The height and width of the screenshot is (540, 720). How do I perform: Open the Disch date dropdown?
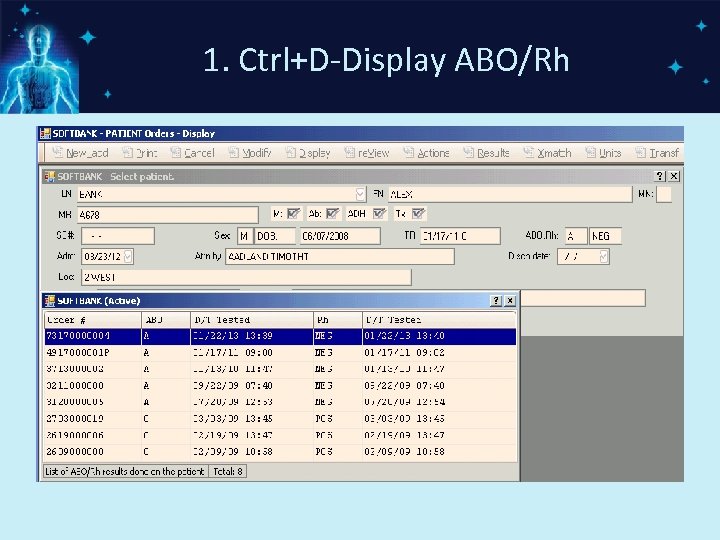[604, 256]
